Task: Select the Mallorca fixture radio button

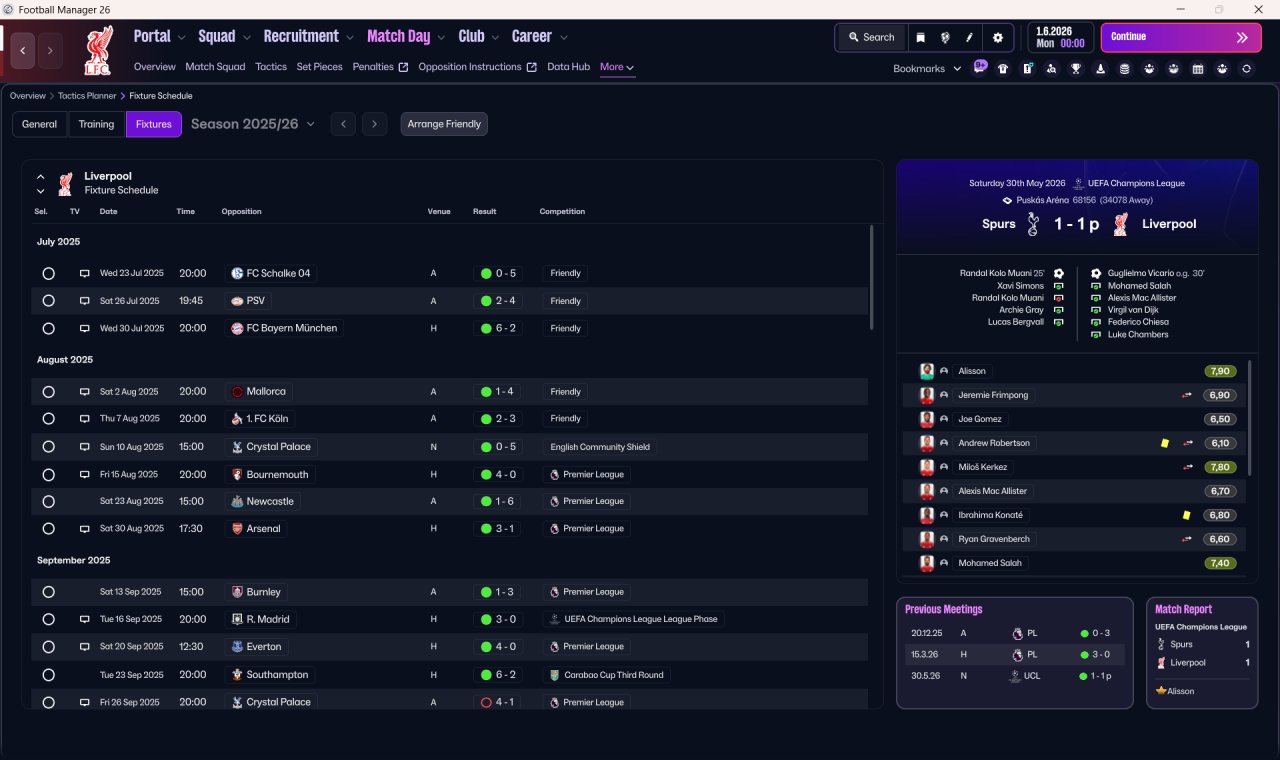Action: click(48, 392)
